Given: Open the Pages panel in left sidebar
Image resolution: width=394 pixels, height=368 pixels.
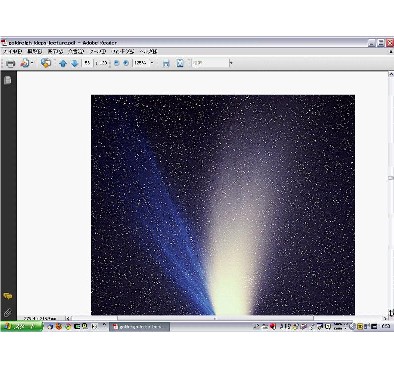Looking at the screenshot, I should [x=7, y=80].
